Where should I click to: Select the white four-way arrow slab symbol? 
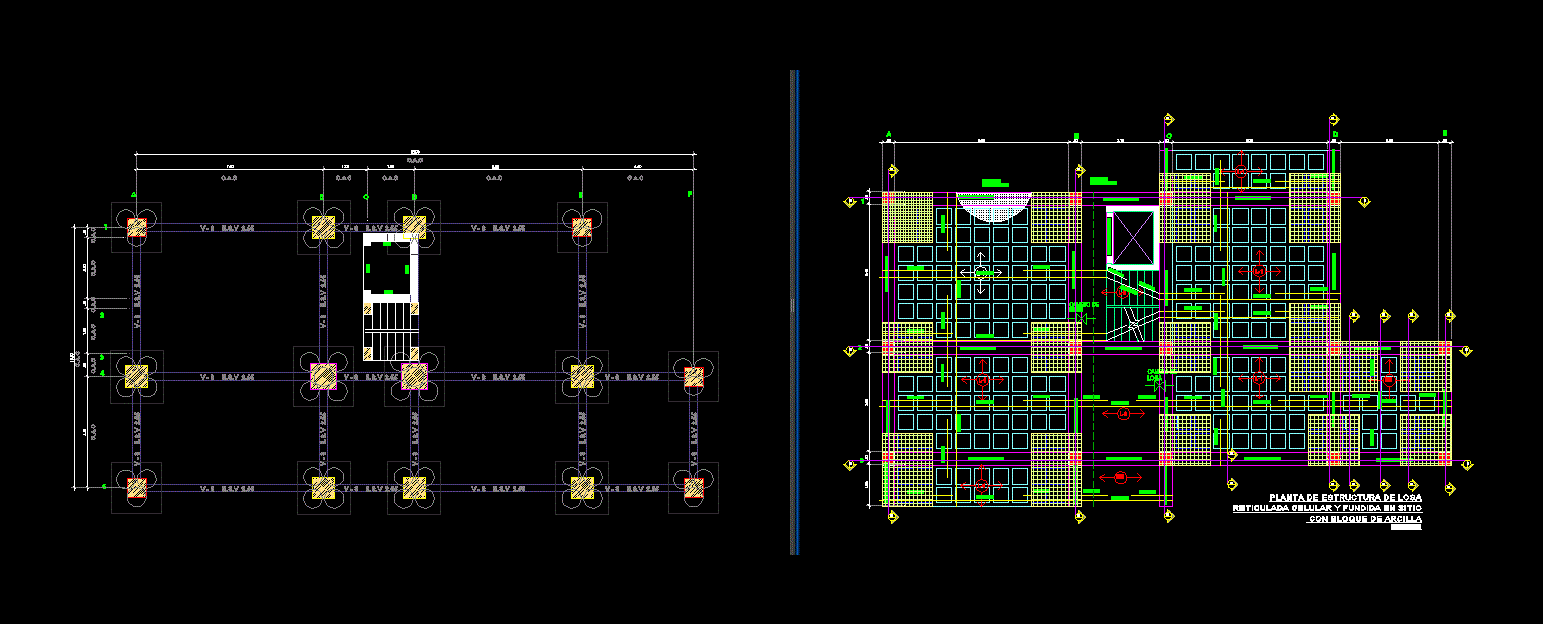pyautogui.click(x=981, y=272)
